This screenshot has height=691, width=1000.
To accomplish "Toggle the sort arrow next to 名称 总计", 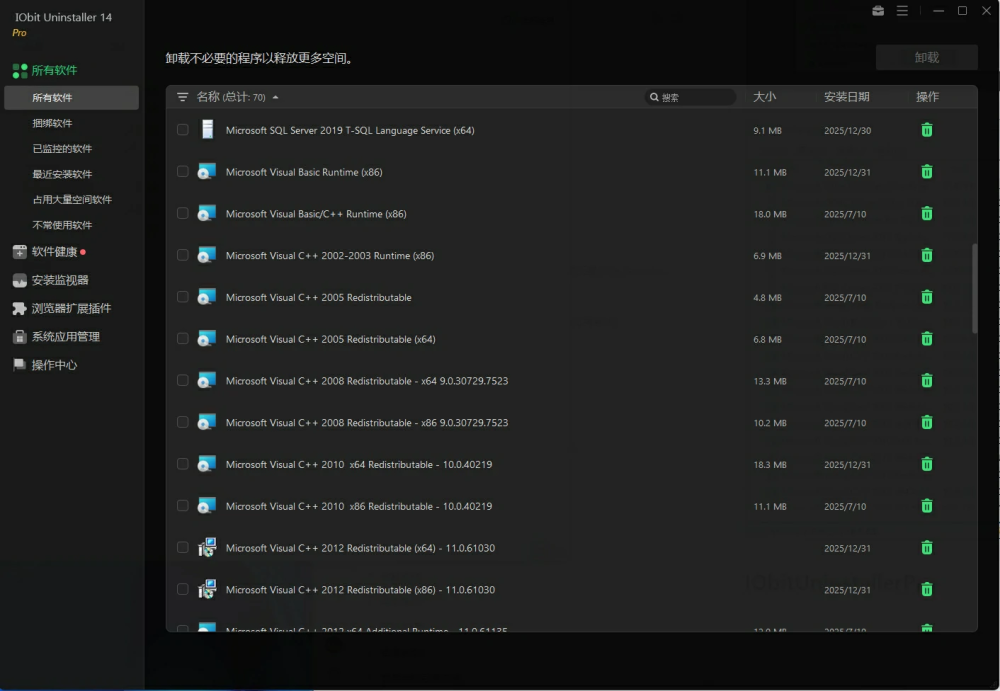I will click(x=276, y=97).
